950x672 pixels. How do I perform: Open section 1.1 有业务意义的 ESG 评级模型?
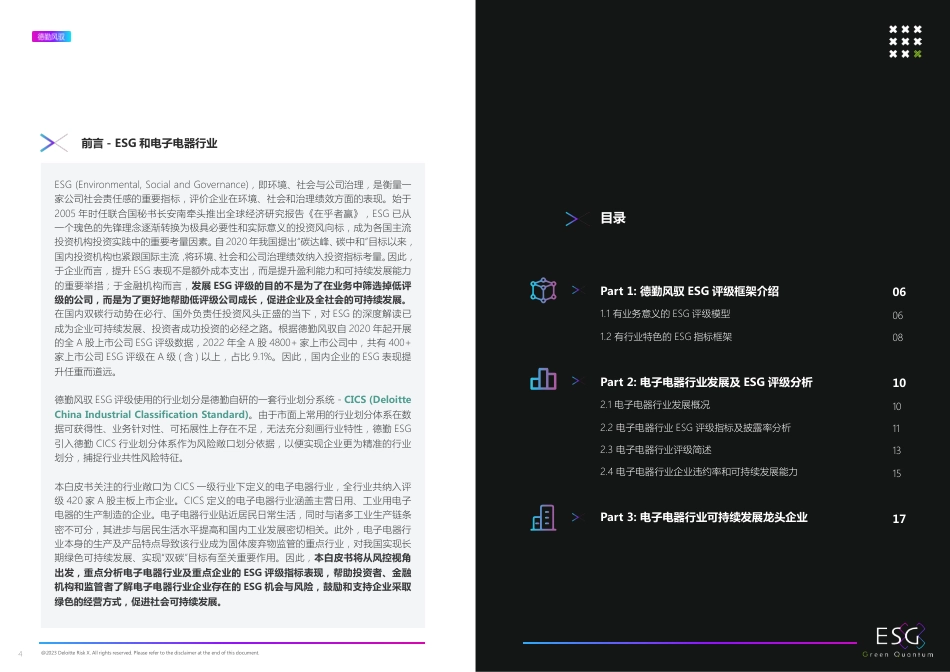(665, 314)
